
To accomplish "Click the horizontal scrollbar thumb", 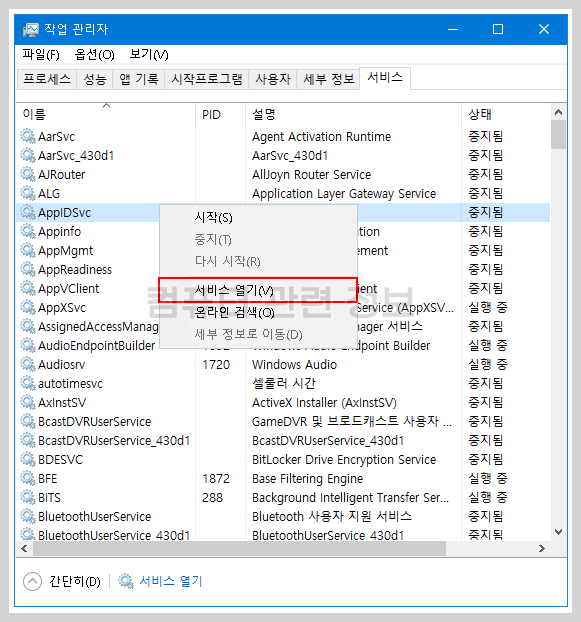I will (x=240, y=549).
